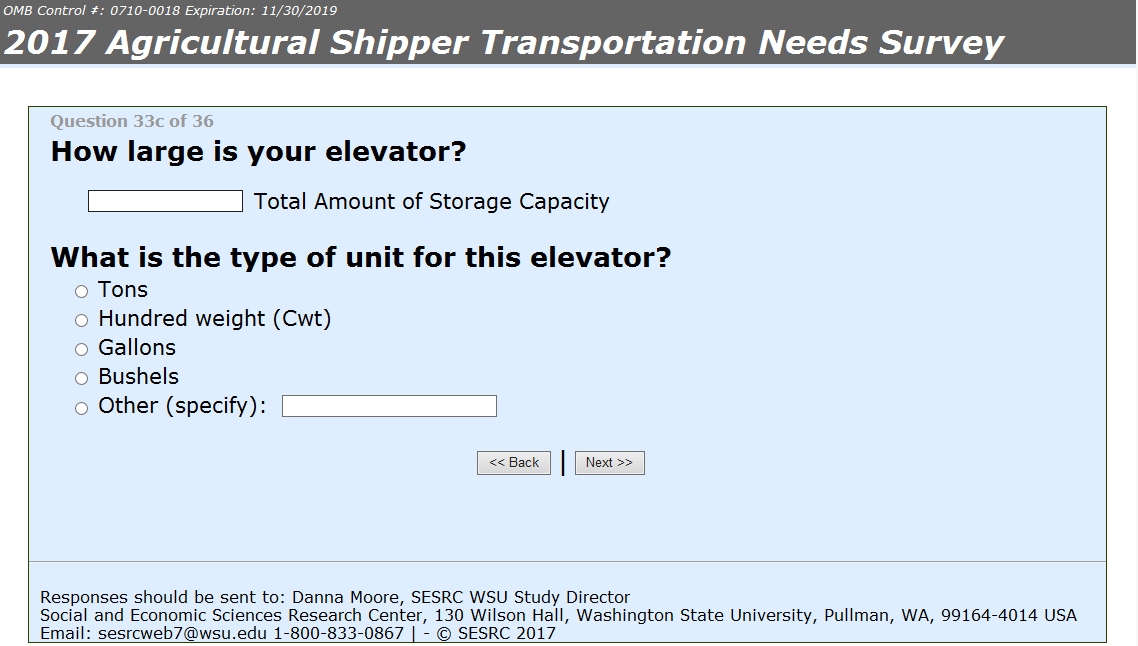The image size is (1138, 646).
Task: Click the "type of unit for this elevator" heading
Action: click(x=360, y=258)
